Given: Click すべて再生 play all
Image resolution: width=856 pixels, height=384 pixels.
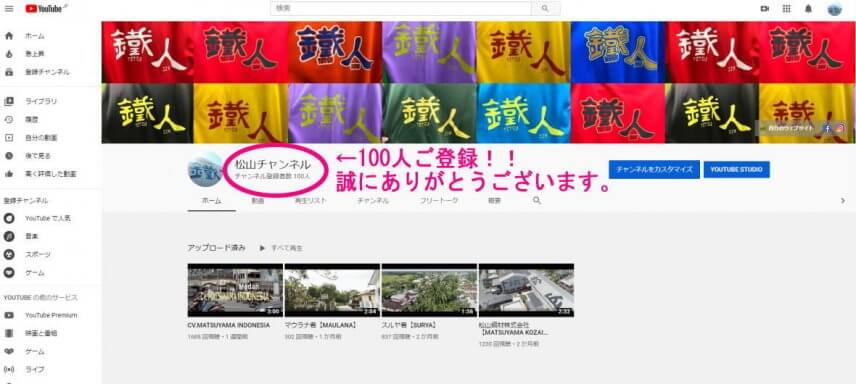Looking at the screenshot, I should click(x=282, y=248).
